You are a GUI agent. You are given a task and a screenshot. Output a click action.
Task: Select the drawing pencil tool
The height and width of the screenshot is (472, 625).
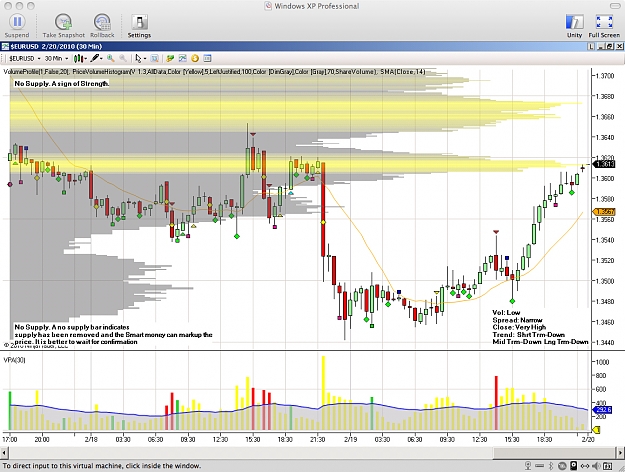pyautogui.click(x=94, y=59)
